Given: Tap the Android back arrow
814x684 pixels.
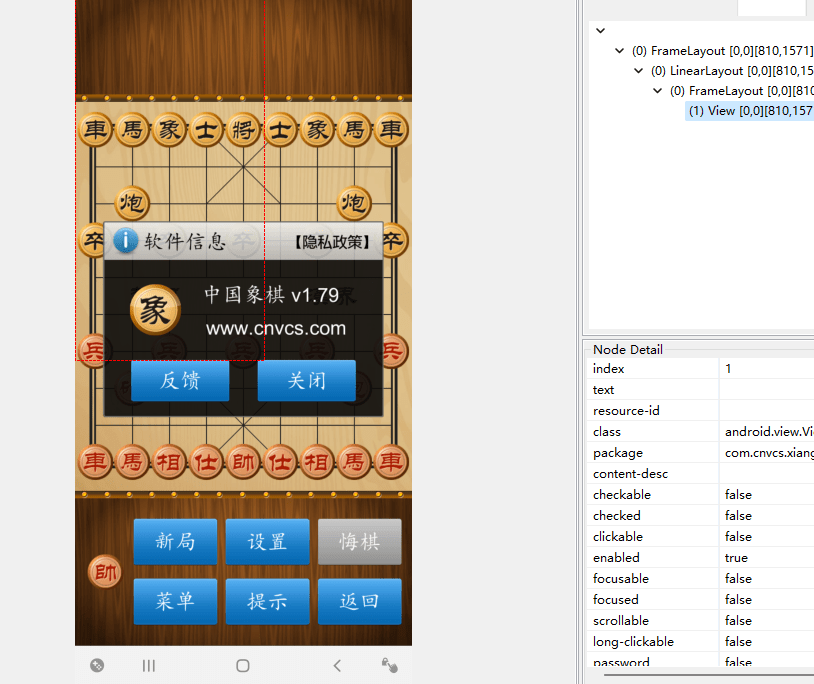Looking at the screenshot, I should 337,665.
